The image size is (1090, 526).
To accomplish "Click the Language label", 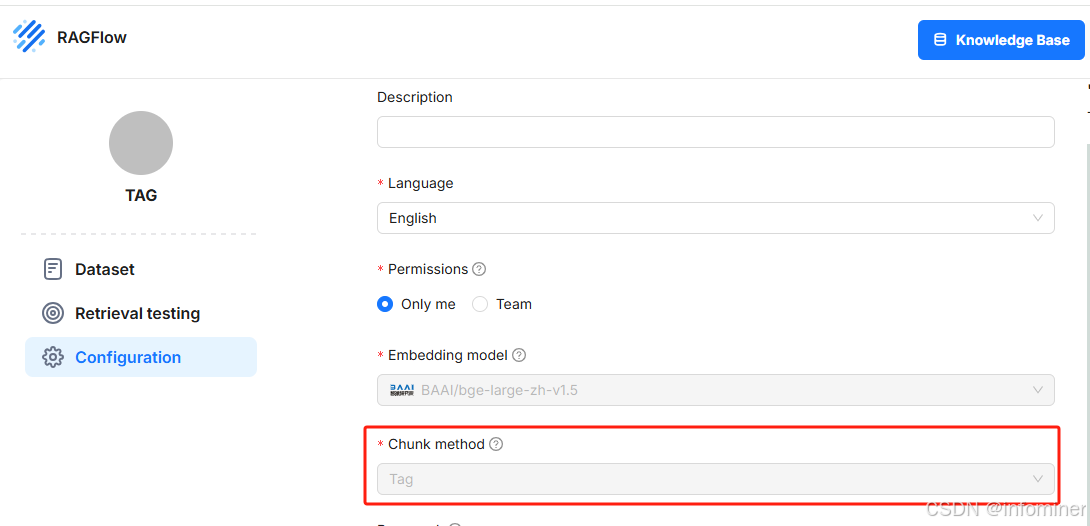I will point(421,183).
